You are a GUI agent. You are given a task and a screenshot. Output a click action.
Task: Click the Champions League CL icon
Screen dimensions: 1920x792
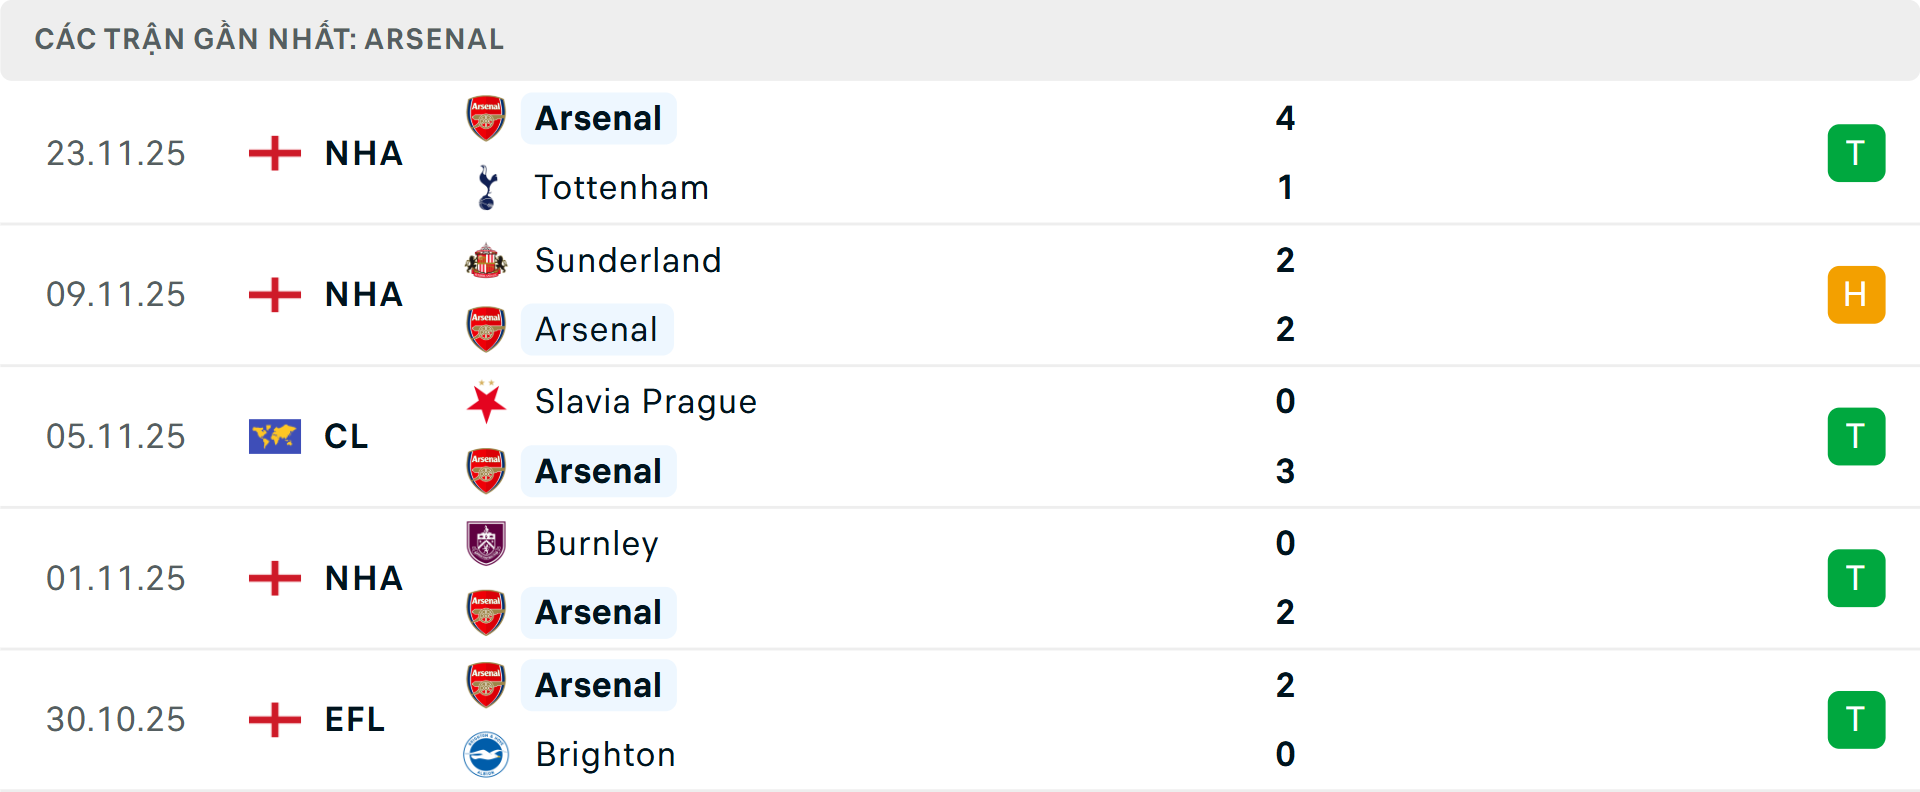[x=273, y=436]
